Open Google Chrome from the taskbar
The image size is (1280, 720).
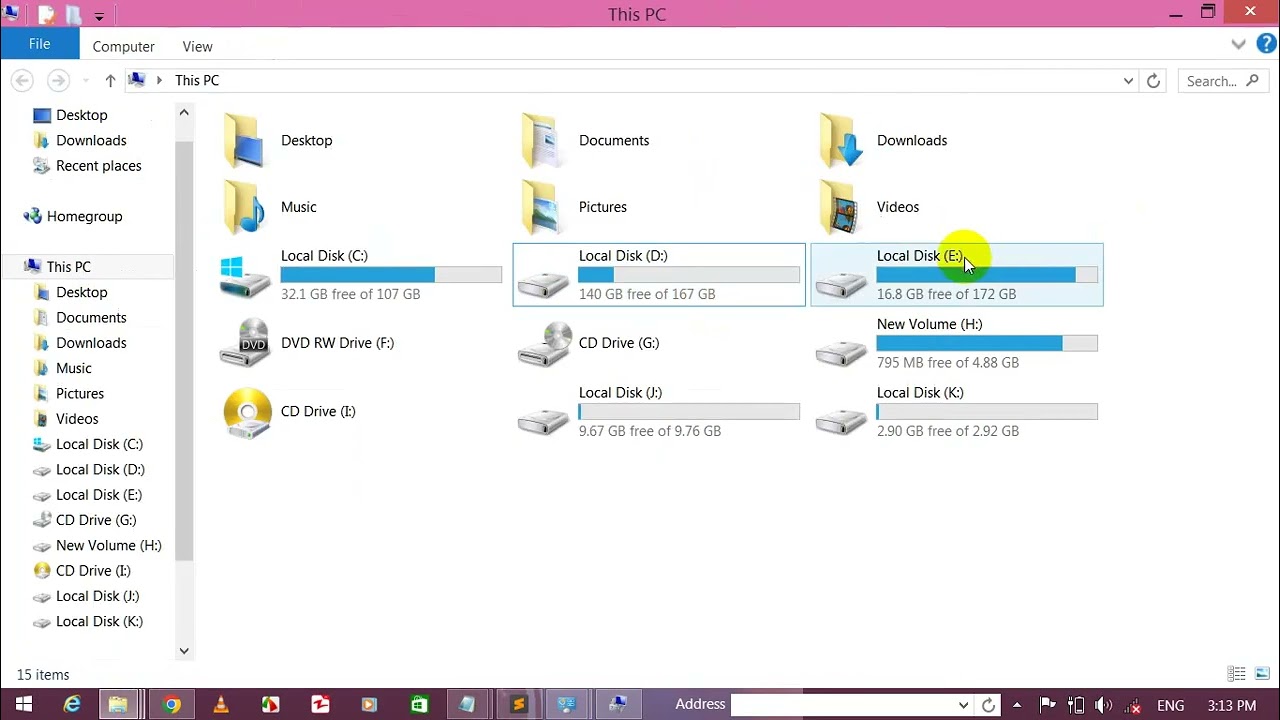[x=171, y=705]
